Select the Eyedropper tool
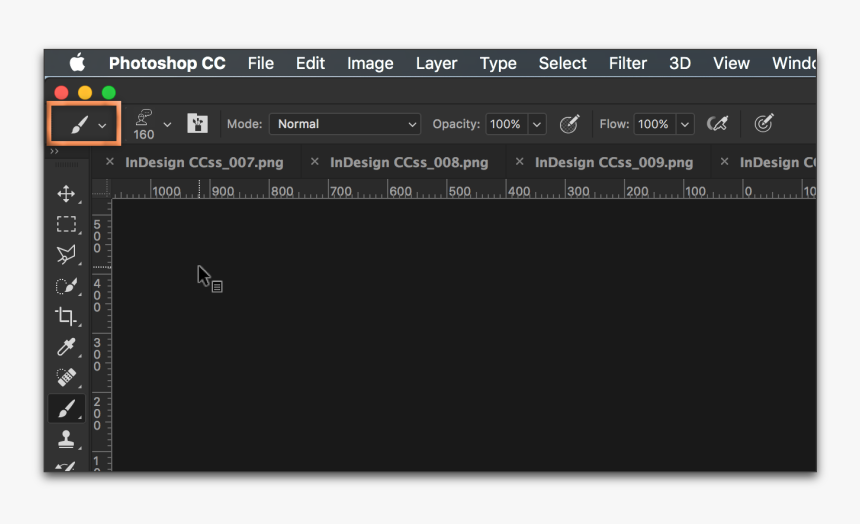Screen dimensions: 860x524 [66, 347]
